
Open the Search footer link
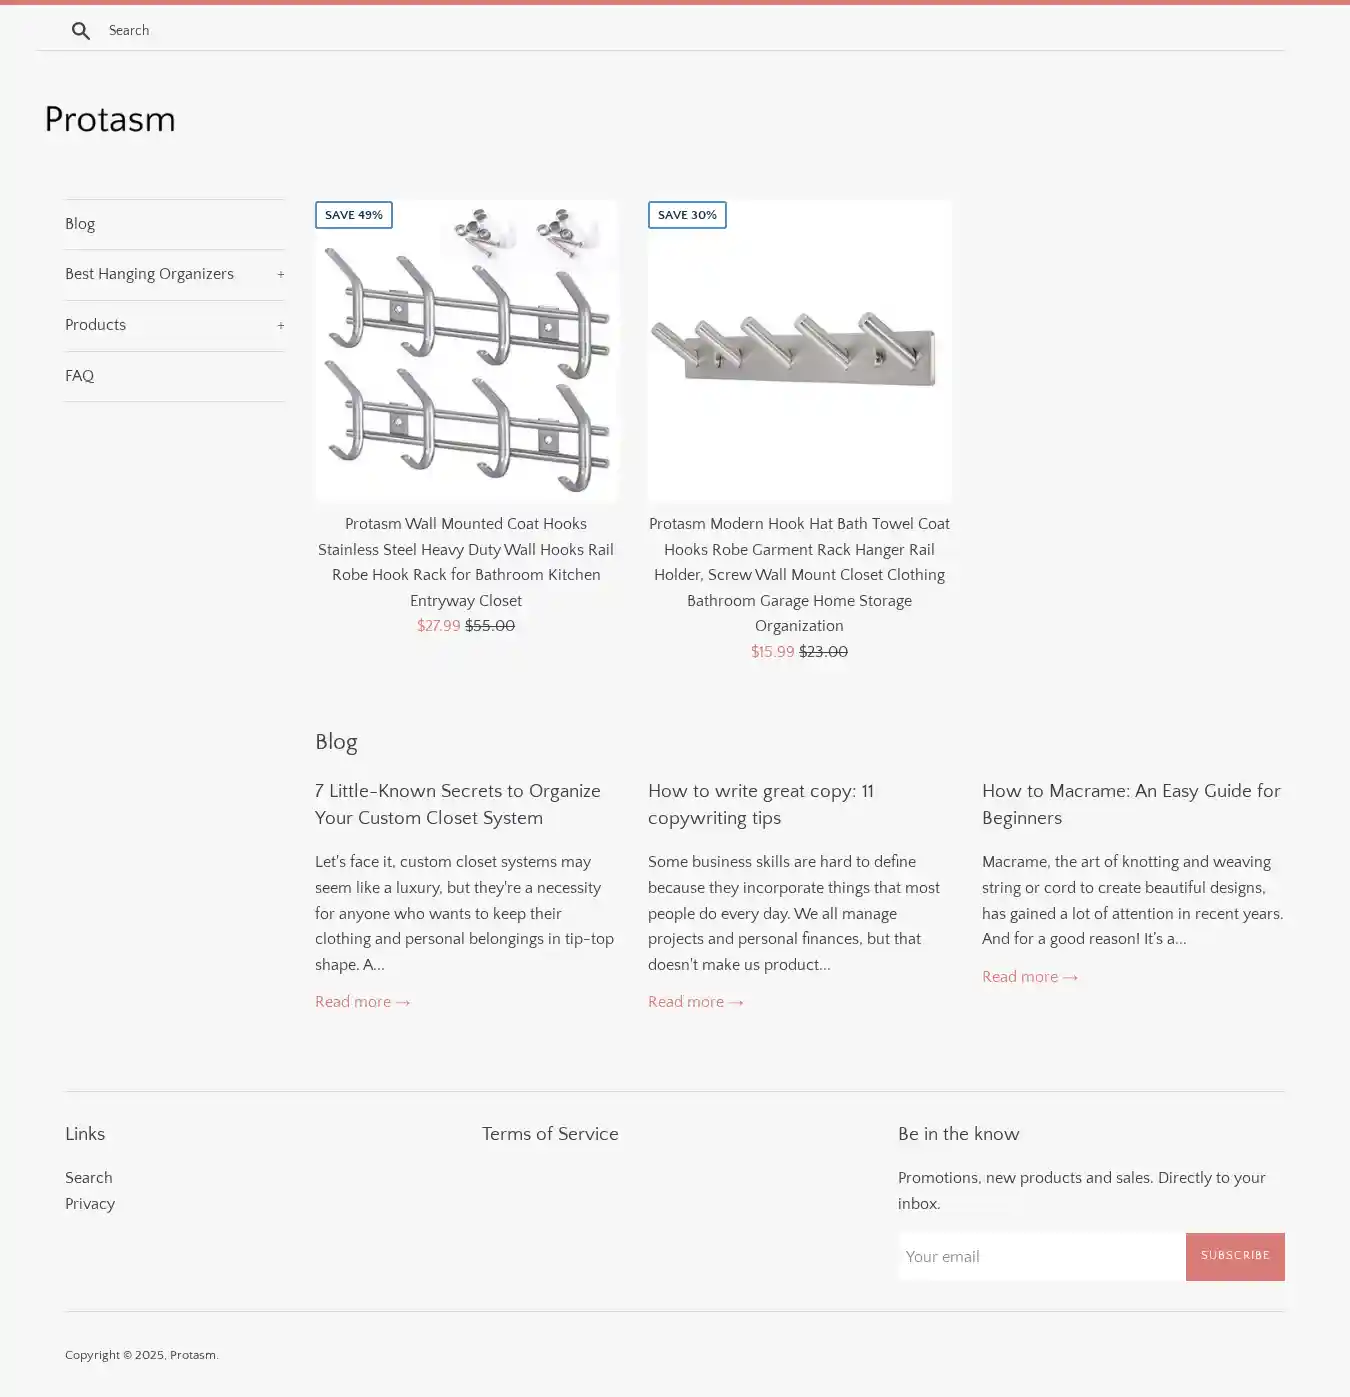[x=89, y=1178]
